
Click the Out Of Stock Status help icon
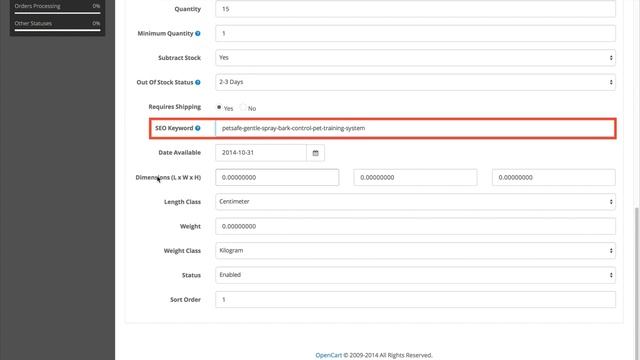coord(198,82)
